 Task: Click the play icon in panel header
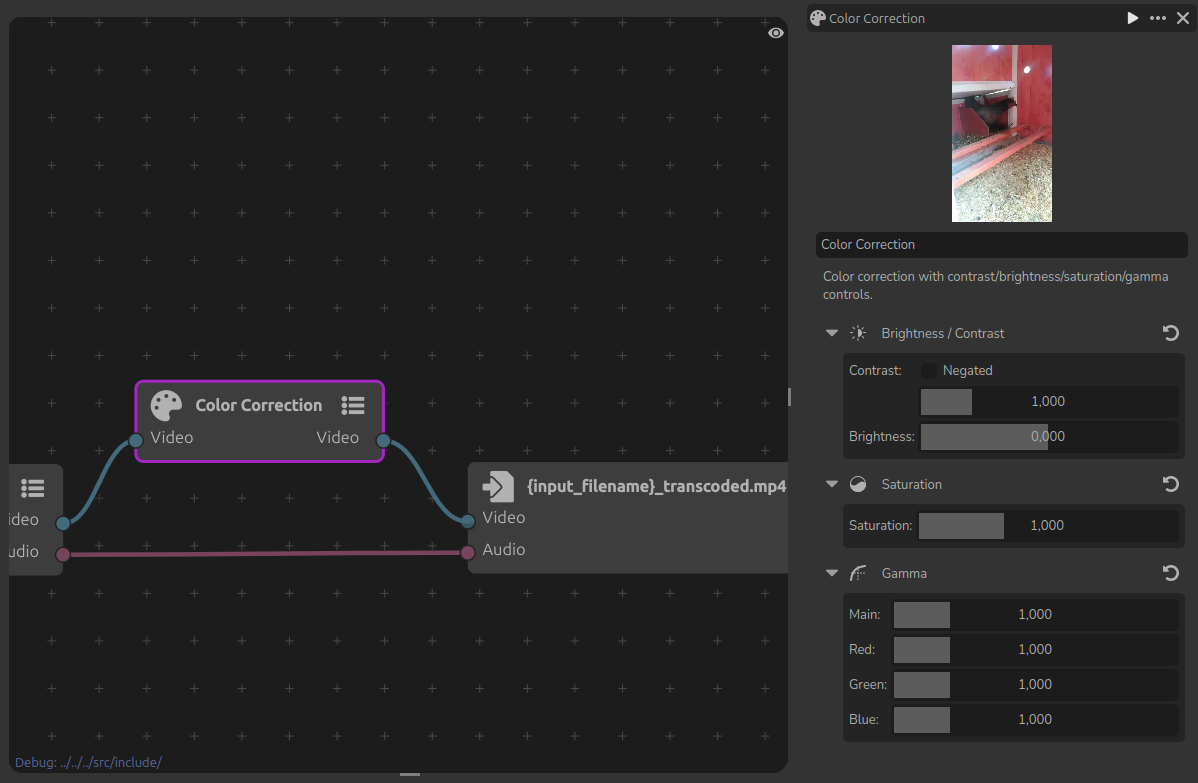1132,18
